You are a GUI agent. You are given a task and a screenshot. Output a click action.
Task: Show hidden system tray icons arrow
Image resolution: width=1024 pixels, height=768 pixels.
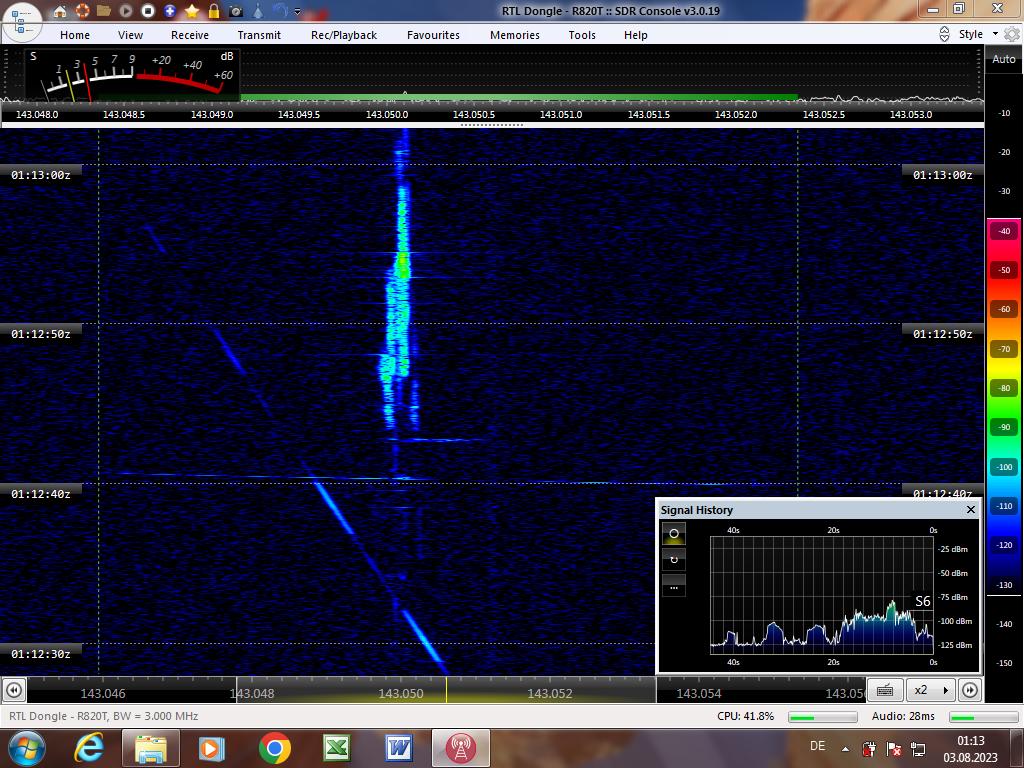845,749
